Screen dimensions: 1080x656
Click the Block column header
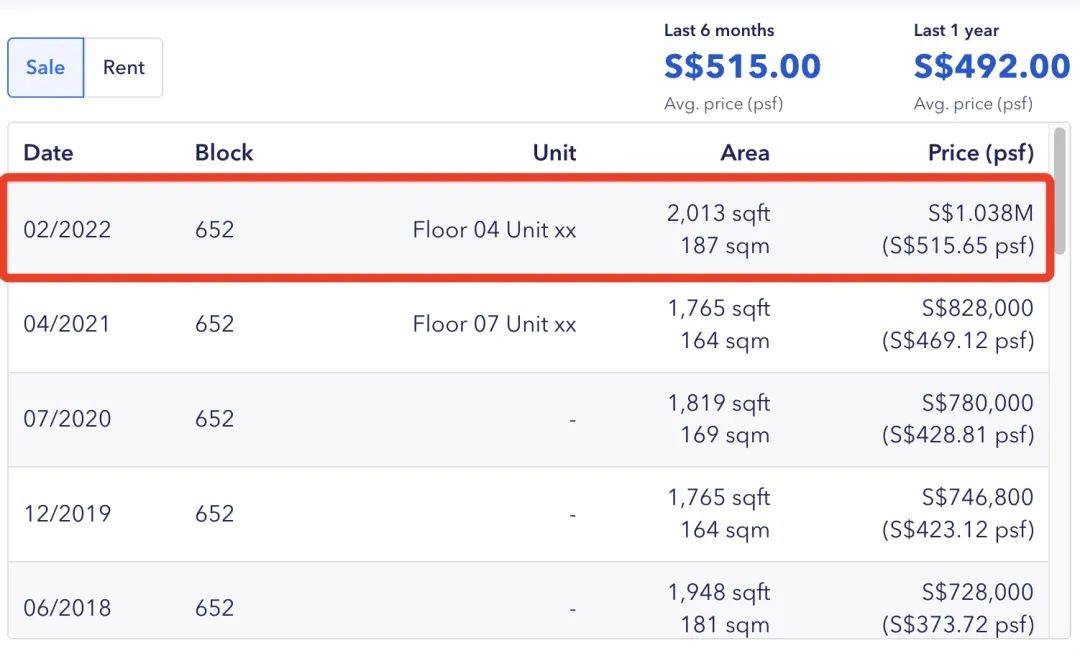[x=224, y=153]
